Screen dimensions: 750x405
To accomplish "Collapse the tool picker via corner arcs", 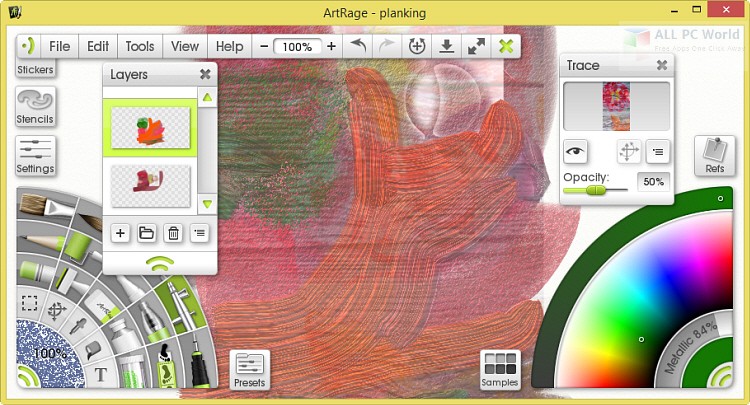I will coord(28,376).
